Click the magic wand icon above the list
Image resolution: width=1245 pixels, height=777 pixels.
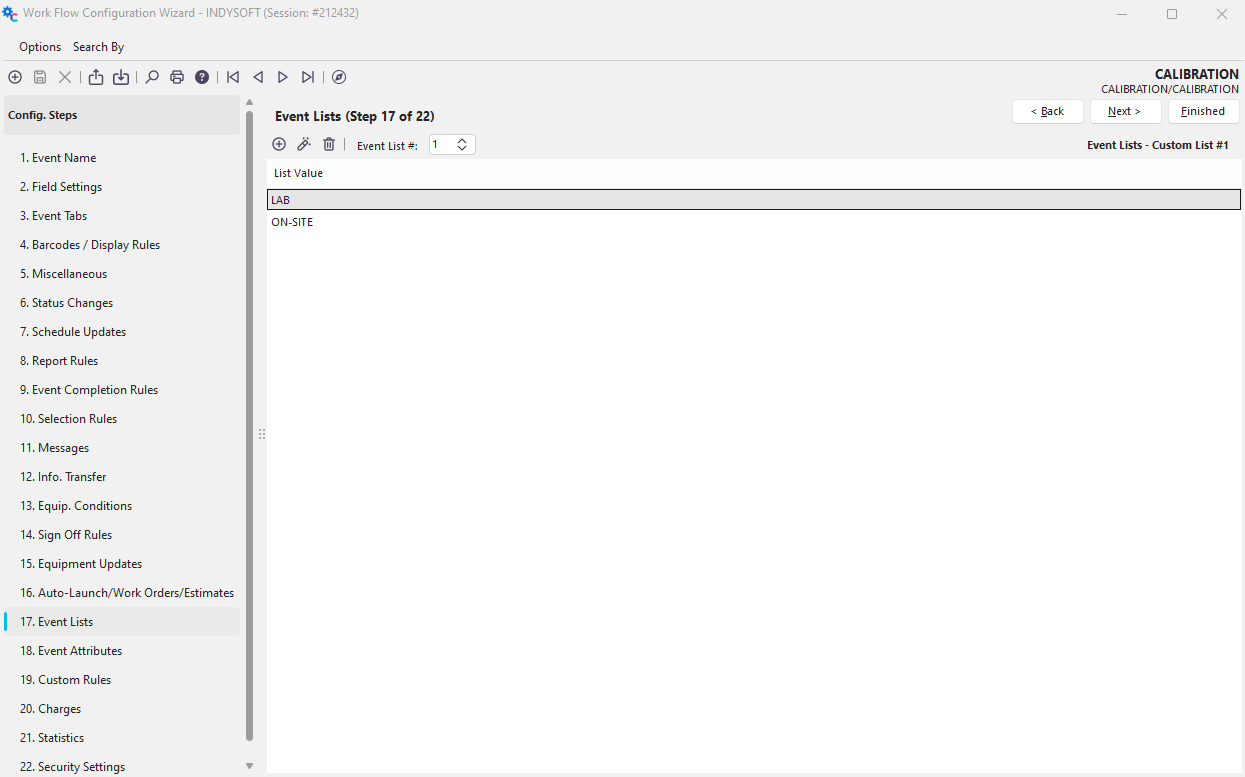click(304, 144)
